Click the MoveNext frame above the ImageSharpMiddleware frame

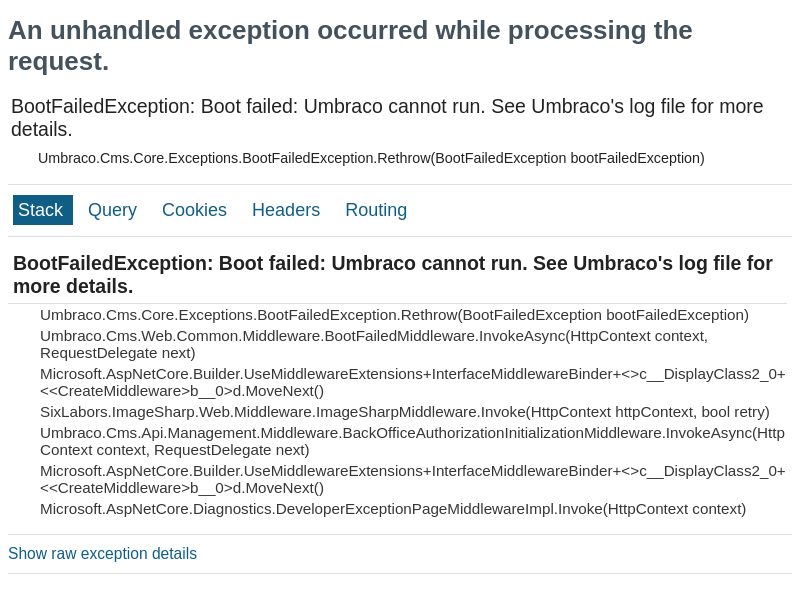pyautogui.click(x=412, y=383)
